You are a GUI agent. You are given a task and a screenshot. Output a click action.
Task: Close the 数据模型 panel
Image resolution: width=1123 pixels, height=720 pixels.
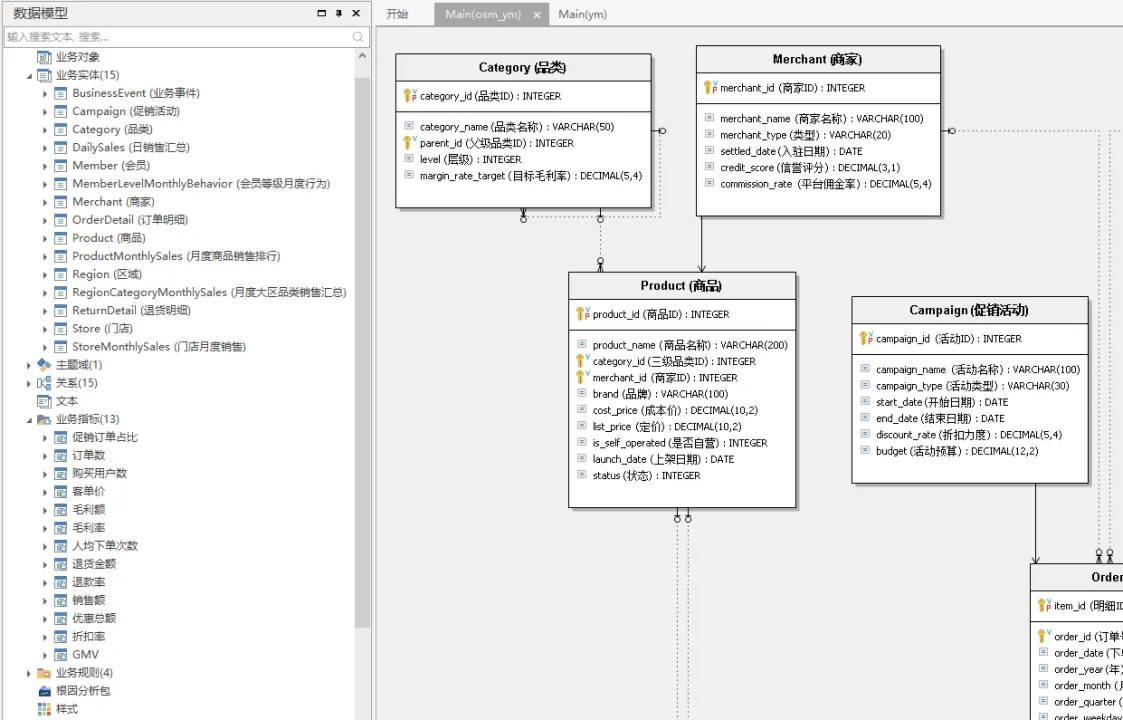(356, 14)
